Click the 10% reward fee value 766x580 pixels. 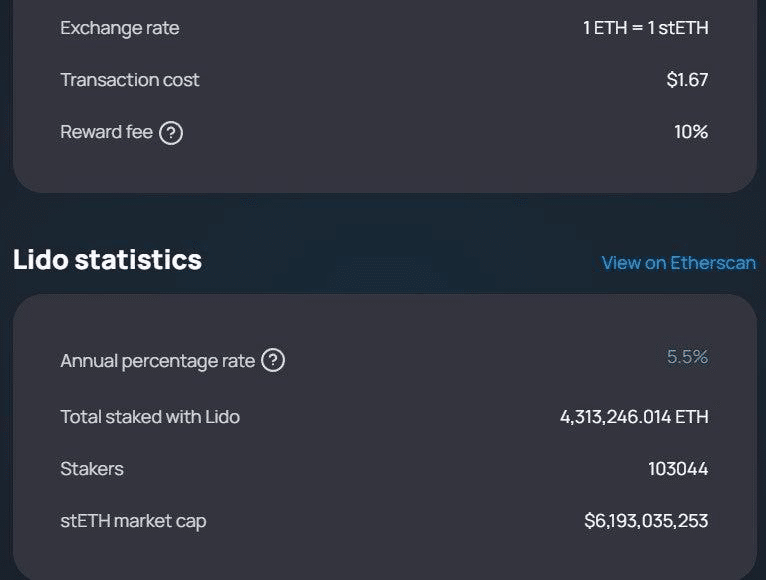tap(691, 132)
